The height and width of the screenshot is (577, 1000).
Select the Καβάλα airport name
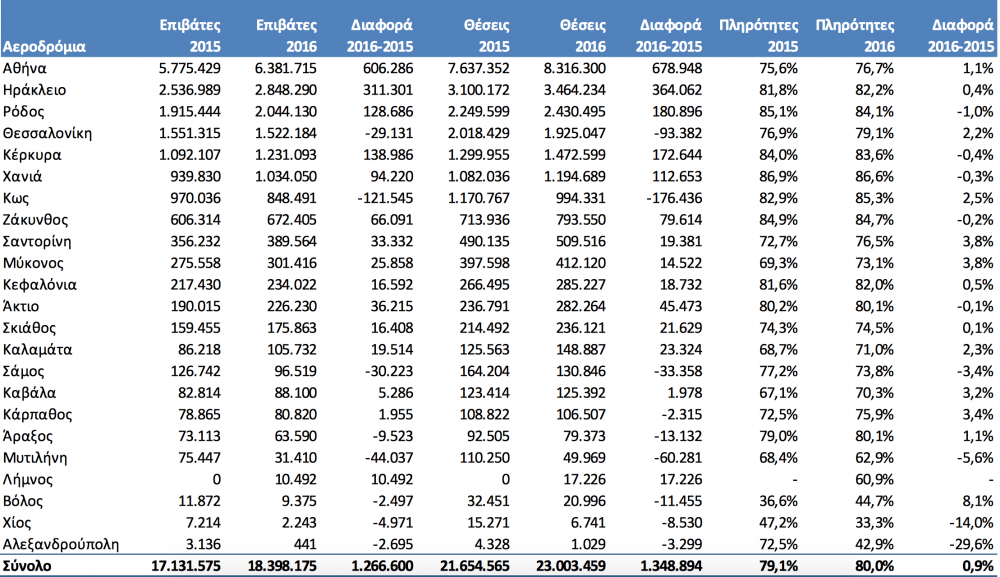point(29,393)
